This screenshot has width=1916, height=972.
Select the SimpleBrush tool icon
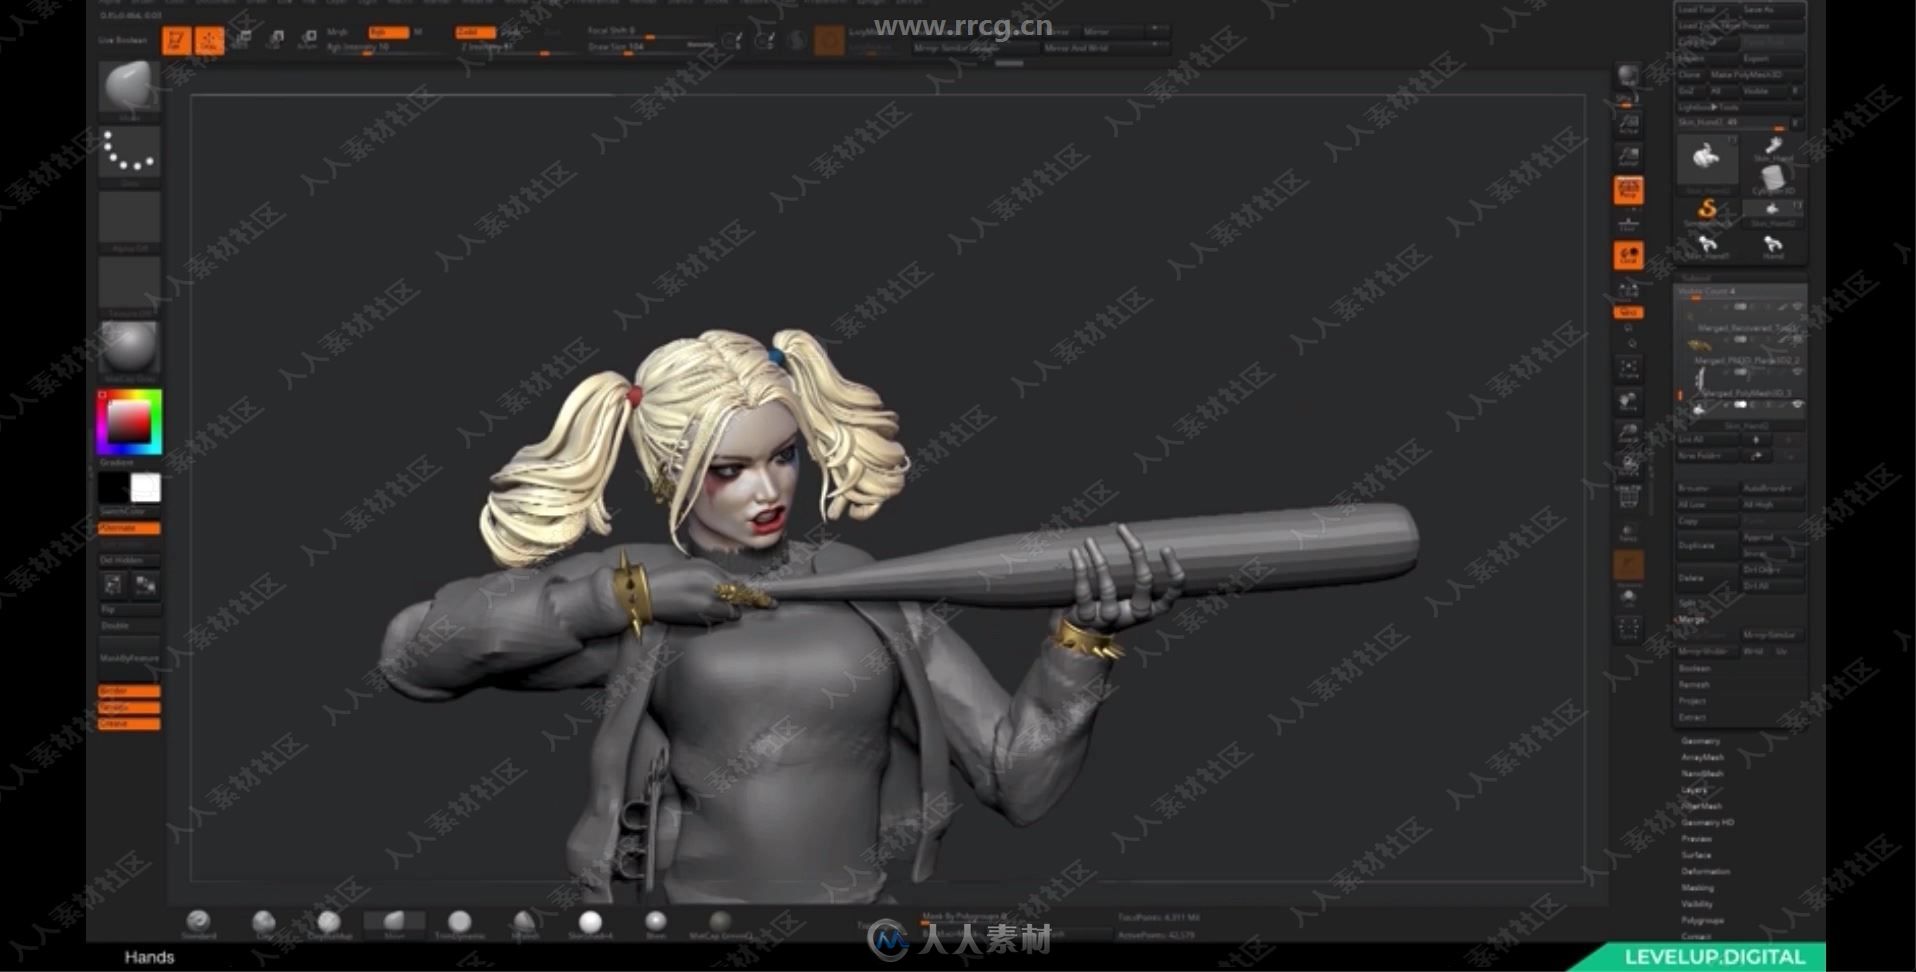click(x=1707, y=211)
